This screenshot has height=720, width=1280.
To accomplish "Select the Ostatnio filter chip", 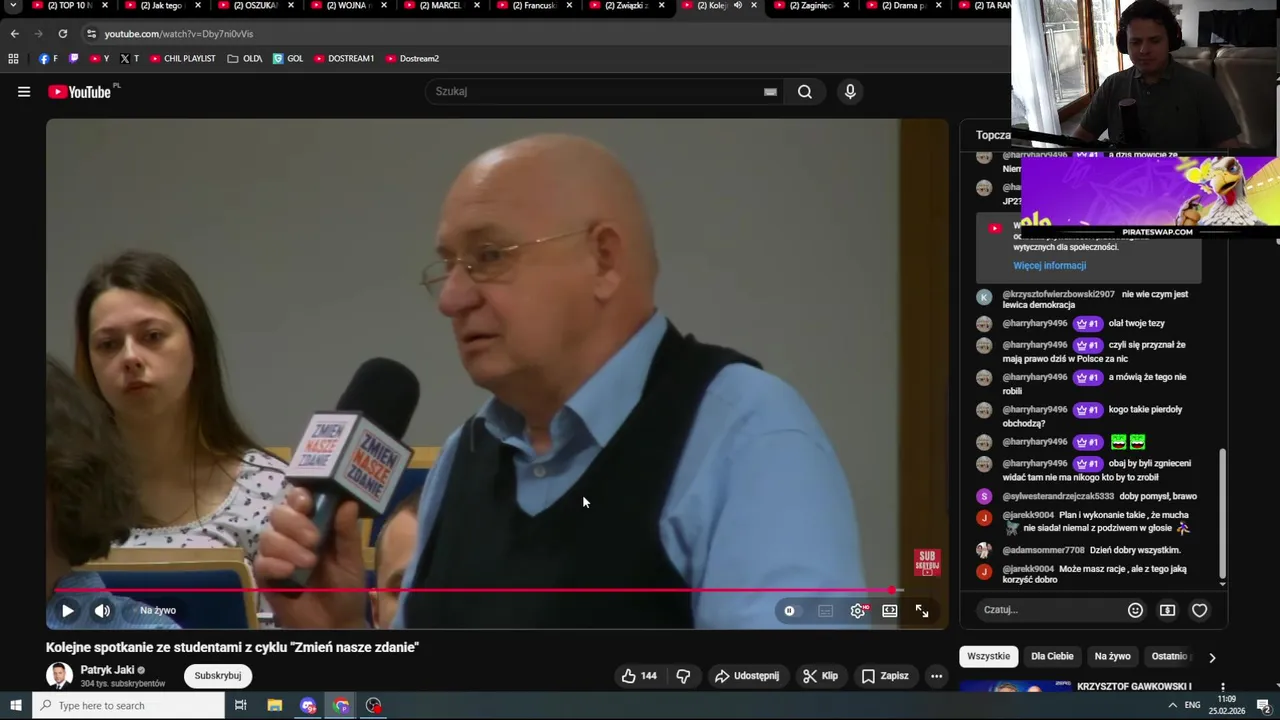I will pyautogui.click(x=1170, y=656).
